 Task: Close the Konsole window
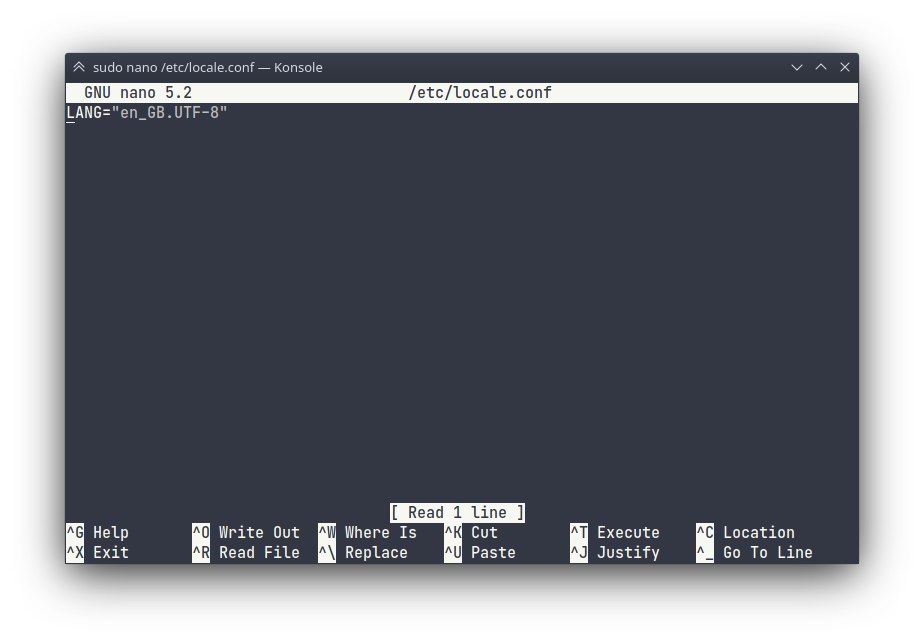(845, 67)
